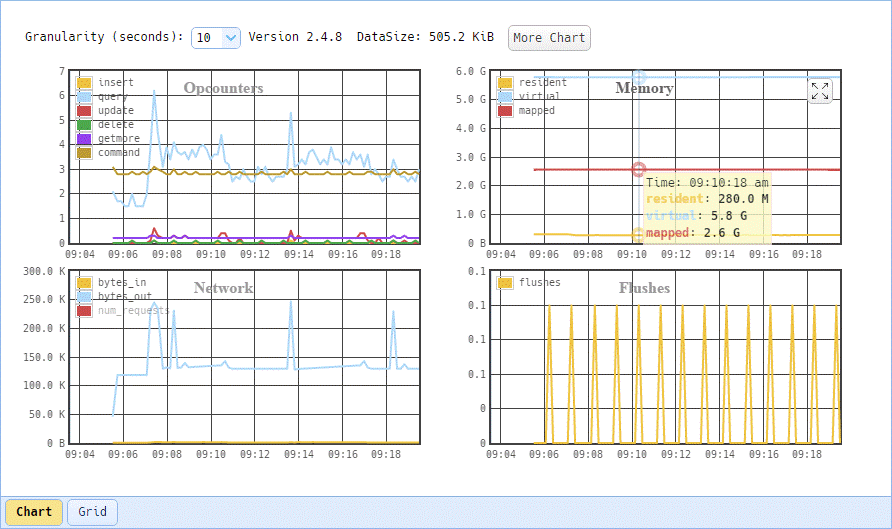892x529 pixels.
Task: Select the Chart tab
Action: [x=34, y=512]
